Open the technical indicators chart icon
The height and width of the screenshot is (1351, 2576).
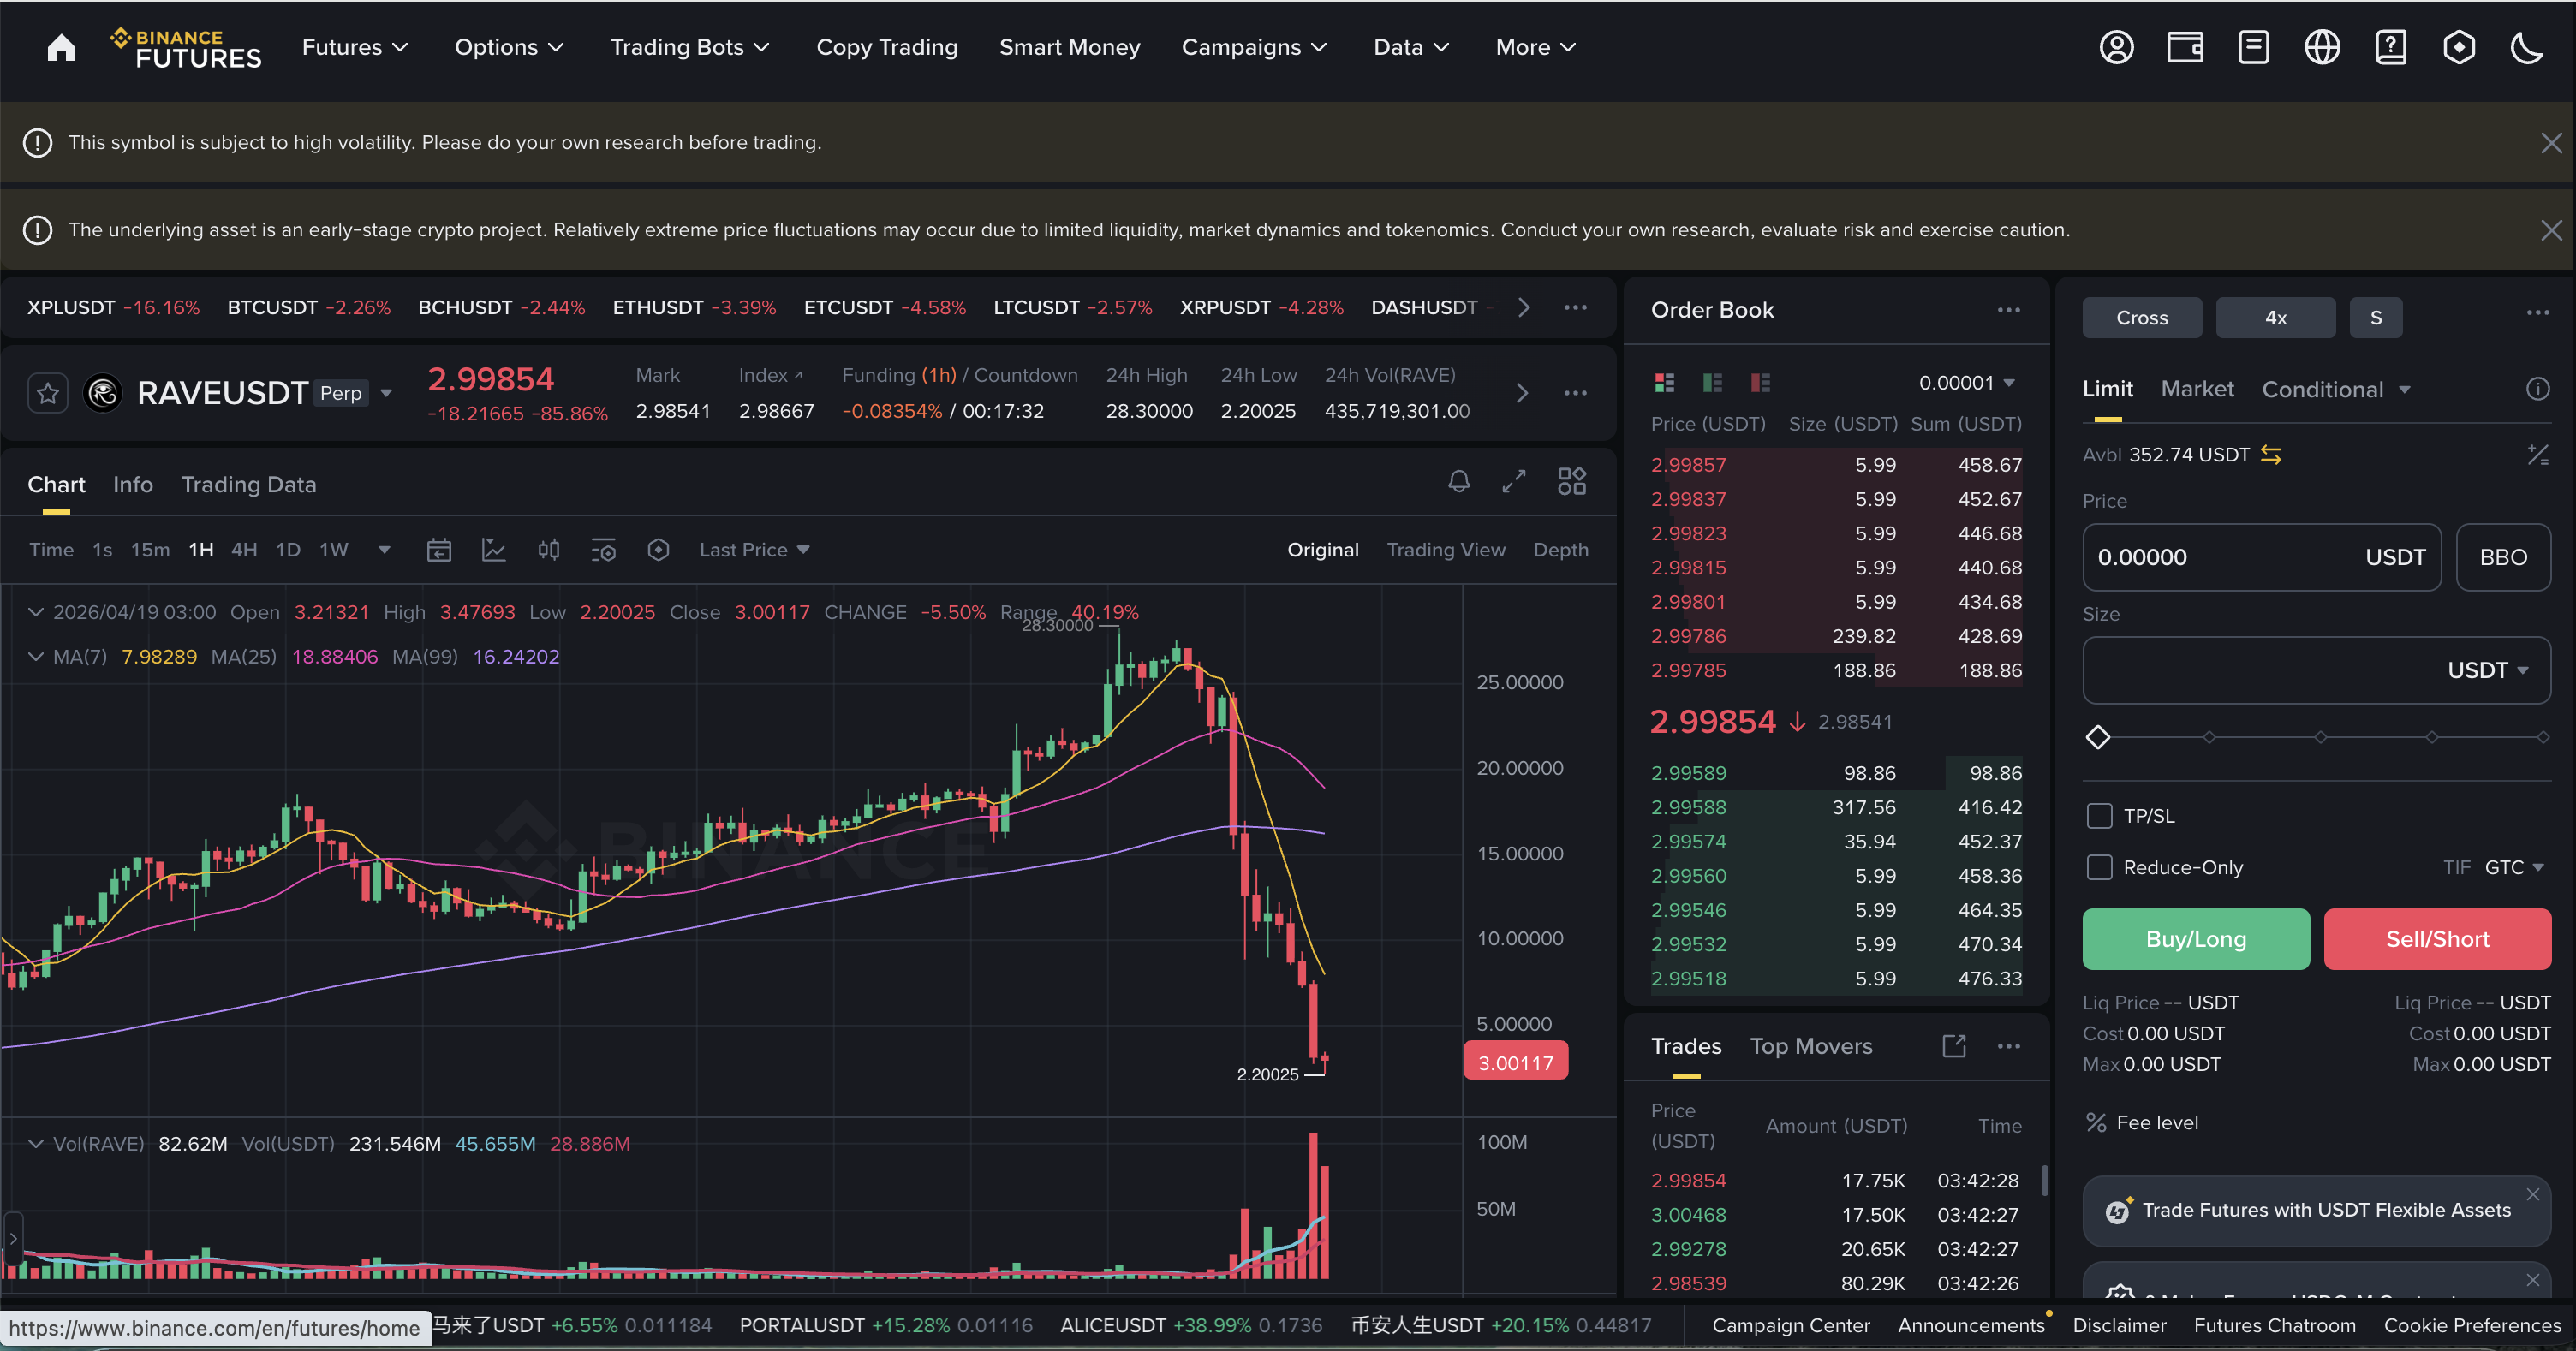pyautogui.click(x=493, y=550)
